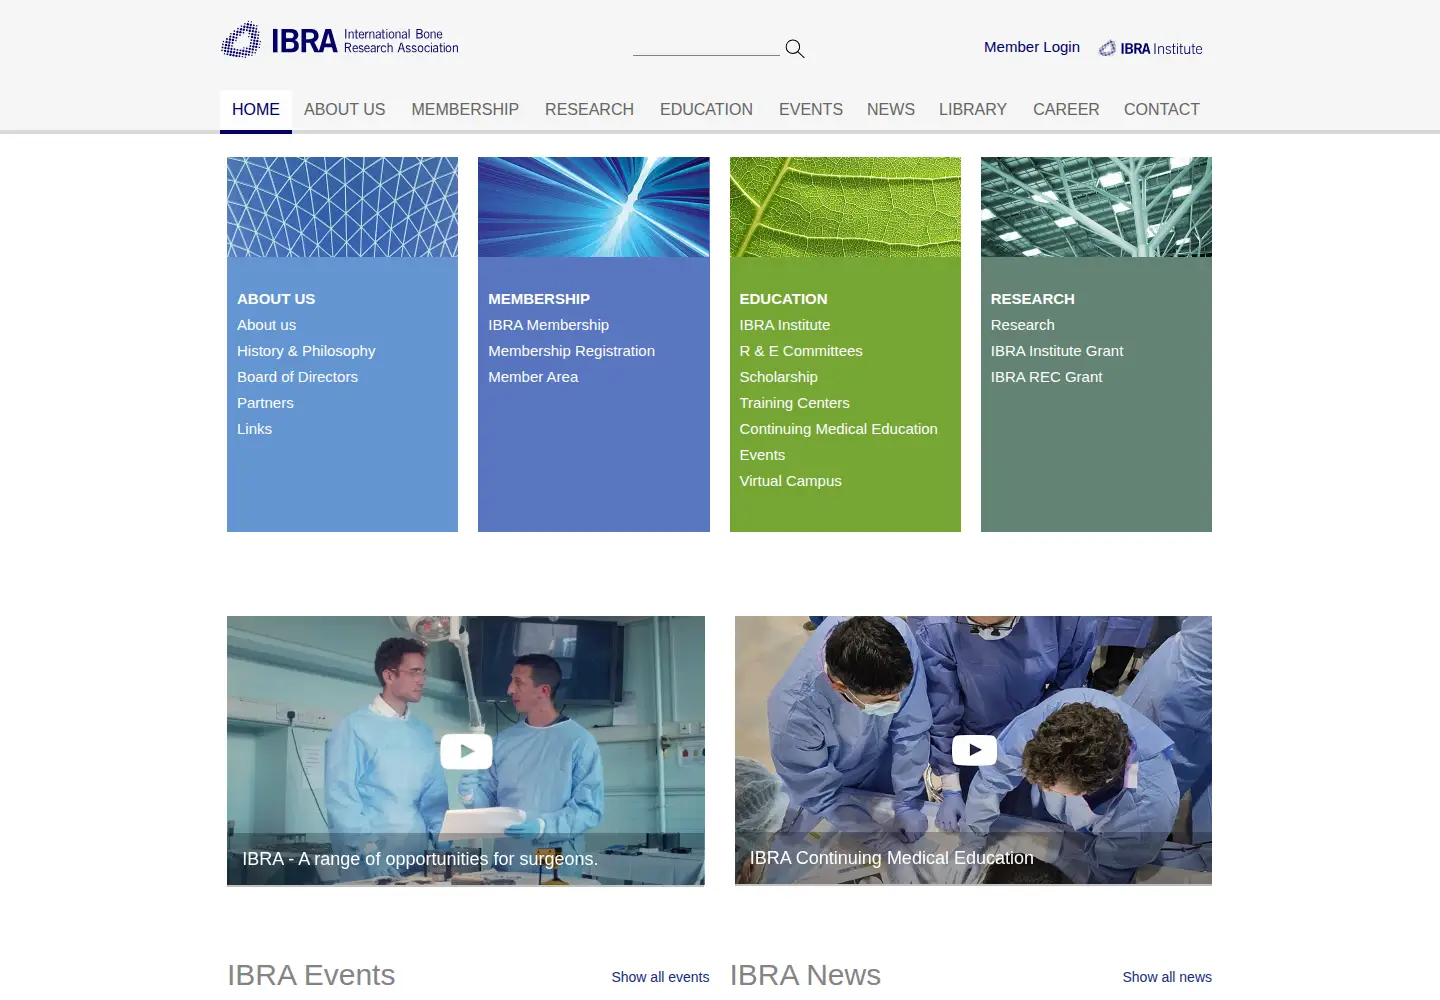Viewport: 1440px width, 1000px height.
Task: Select the HOME menu tab
Action: [256, 110]
